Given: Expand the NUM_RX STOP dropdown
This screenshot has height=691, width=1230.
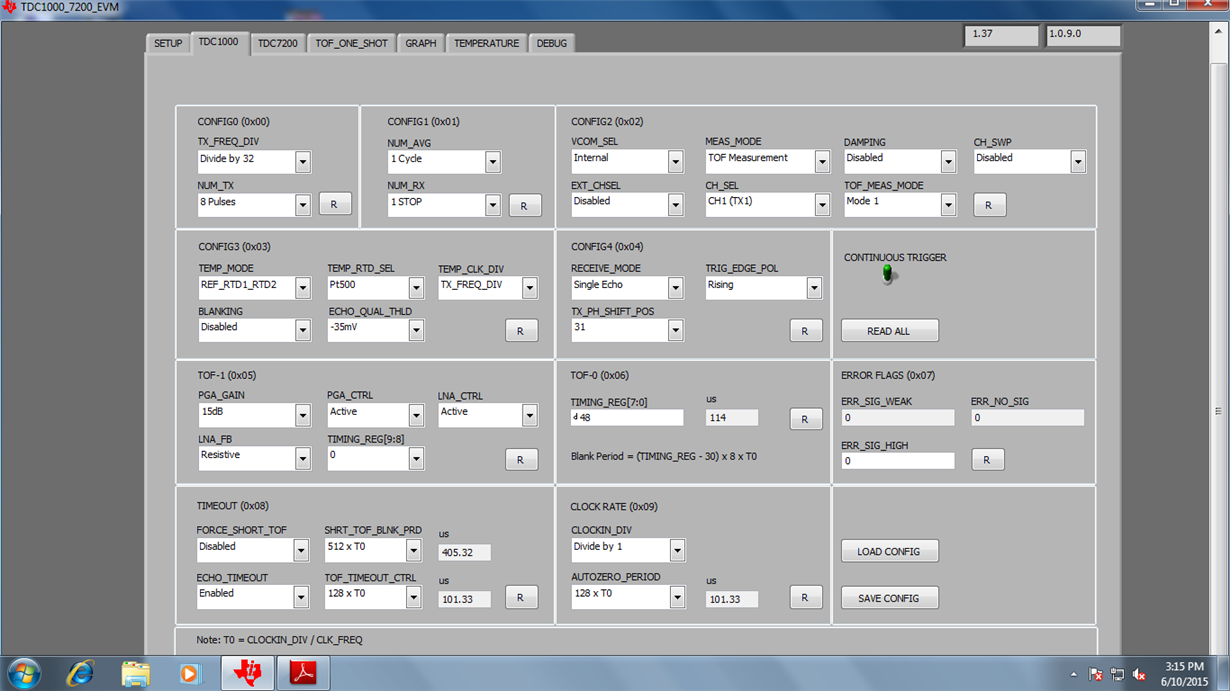Looking at the screenshot, I should click(493, 204).
